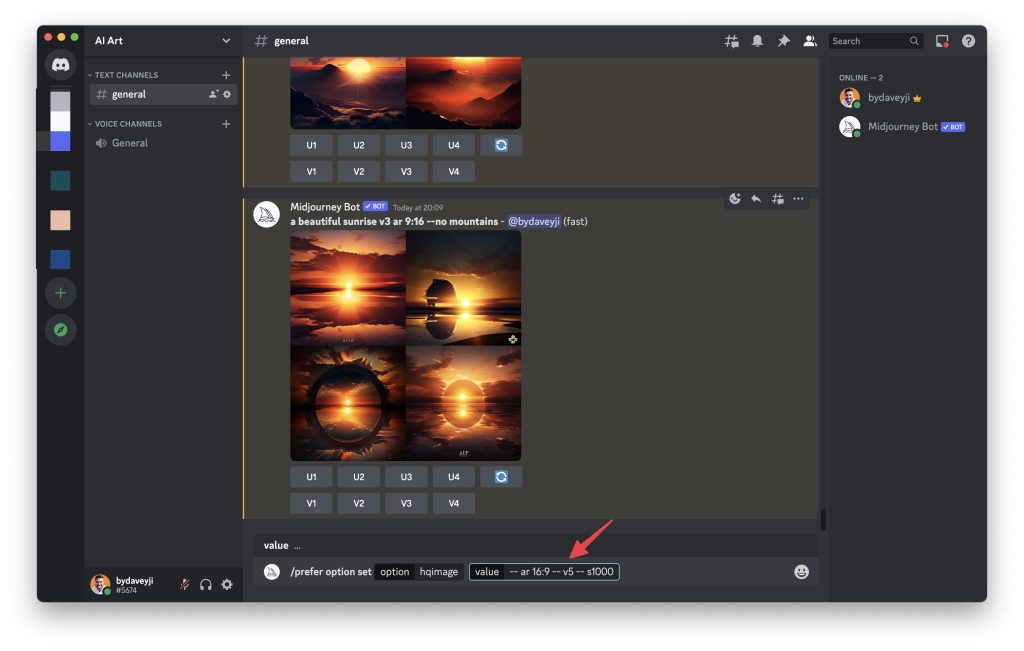Open bydaveyji user panel avatar

click(100, 584)
